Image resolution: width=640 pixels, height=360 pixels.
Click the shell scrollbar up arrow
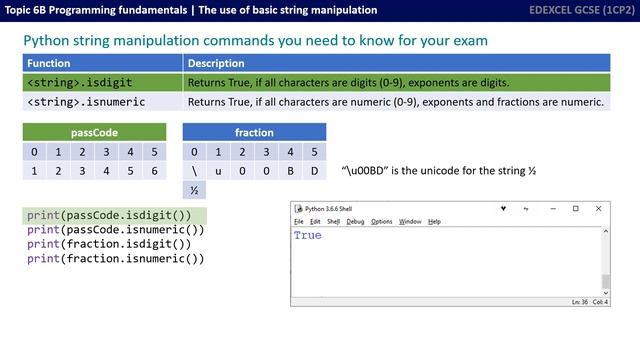pyautogui.click(x=606, y=231)
